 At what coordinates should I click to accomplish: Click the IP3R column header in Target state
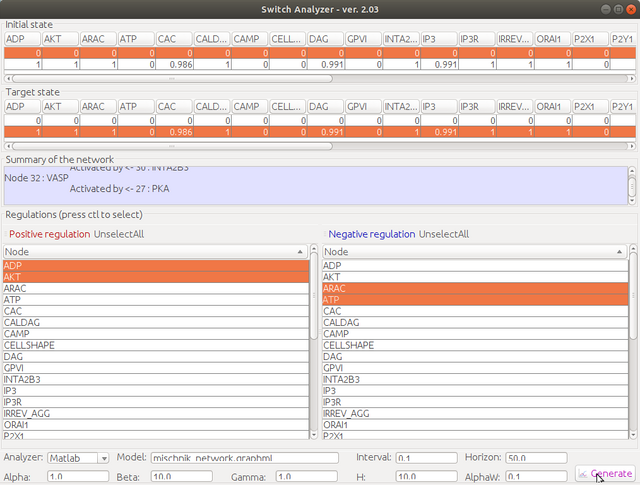coord(476,106)
